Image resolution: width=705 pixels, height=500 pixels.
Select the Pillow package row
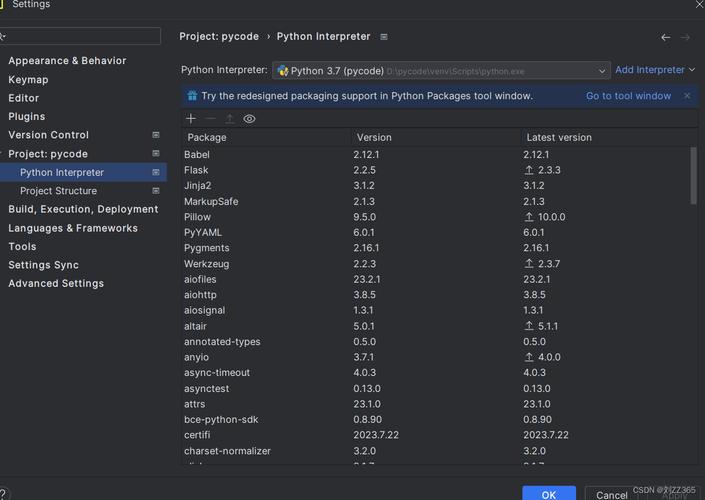point(435,217)
